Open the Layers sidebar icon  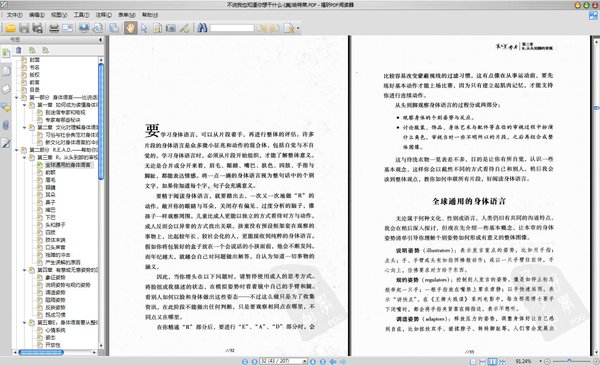(6, 89)
